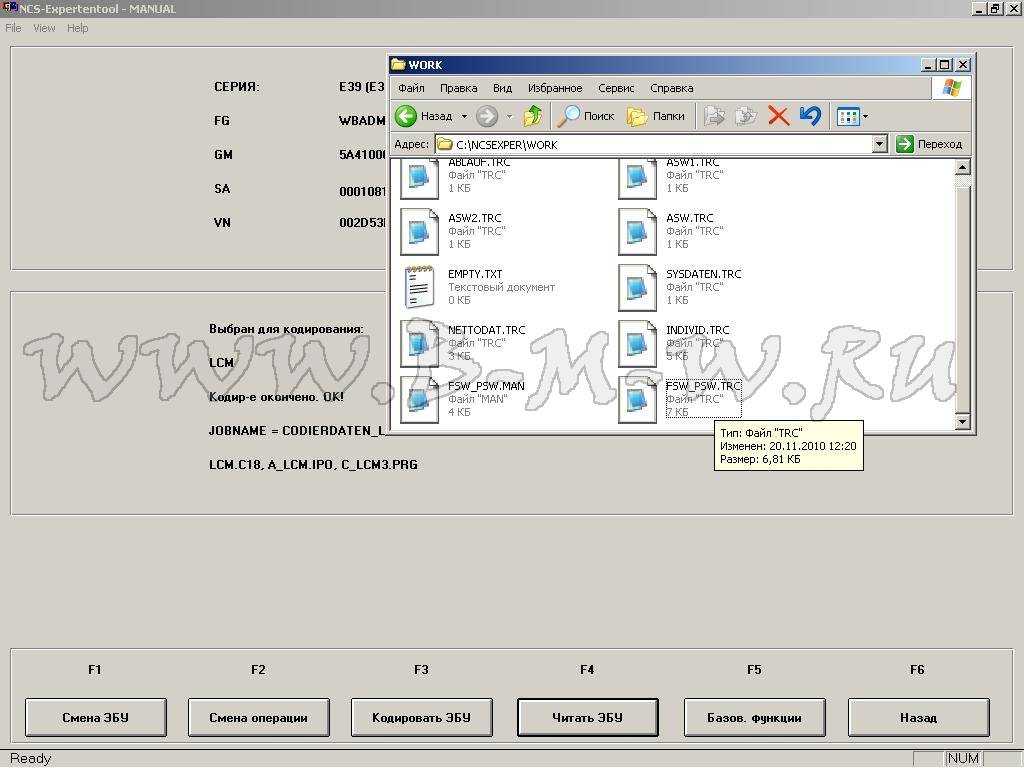
Task: Select the SYSDATEN.TRC file icon
Action: 637,288
